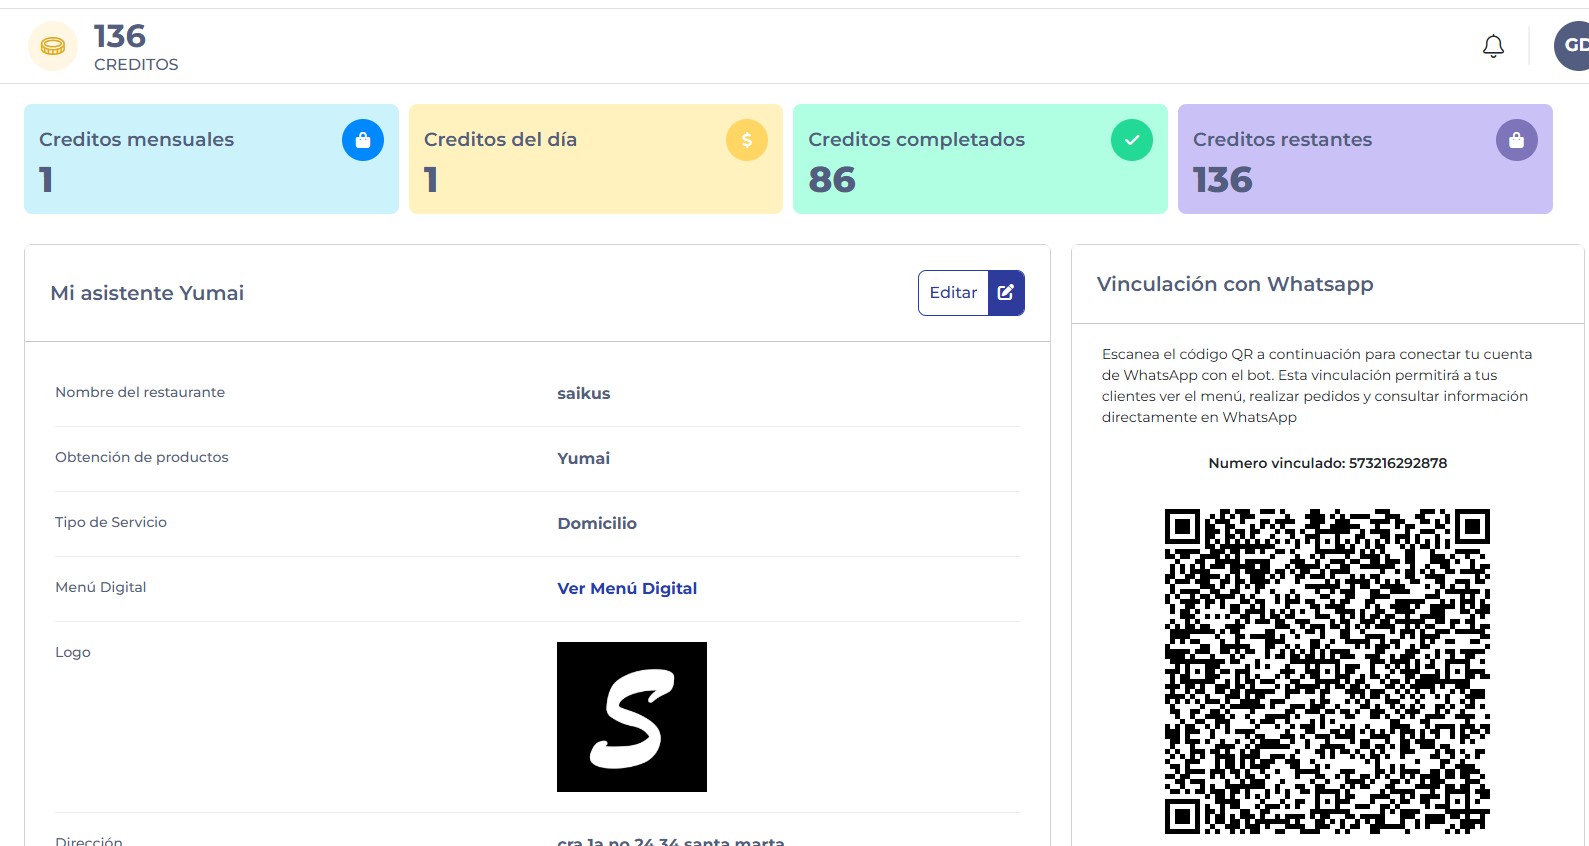Click the "Logo" row label
The height and width of the screenshot is (846, 1589).
(x=73, y=653)
